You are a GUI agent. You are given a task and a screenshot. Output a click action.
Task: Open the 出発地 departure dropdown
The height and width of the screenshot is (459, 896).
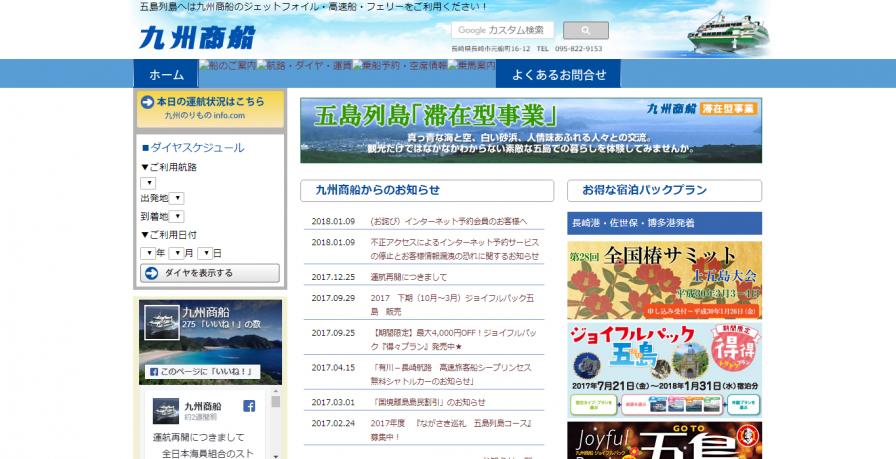(177, 198)
